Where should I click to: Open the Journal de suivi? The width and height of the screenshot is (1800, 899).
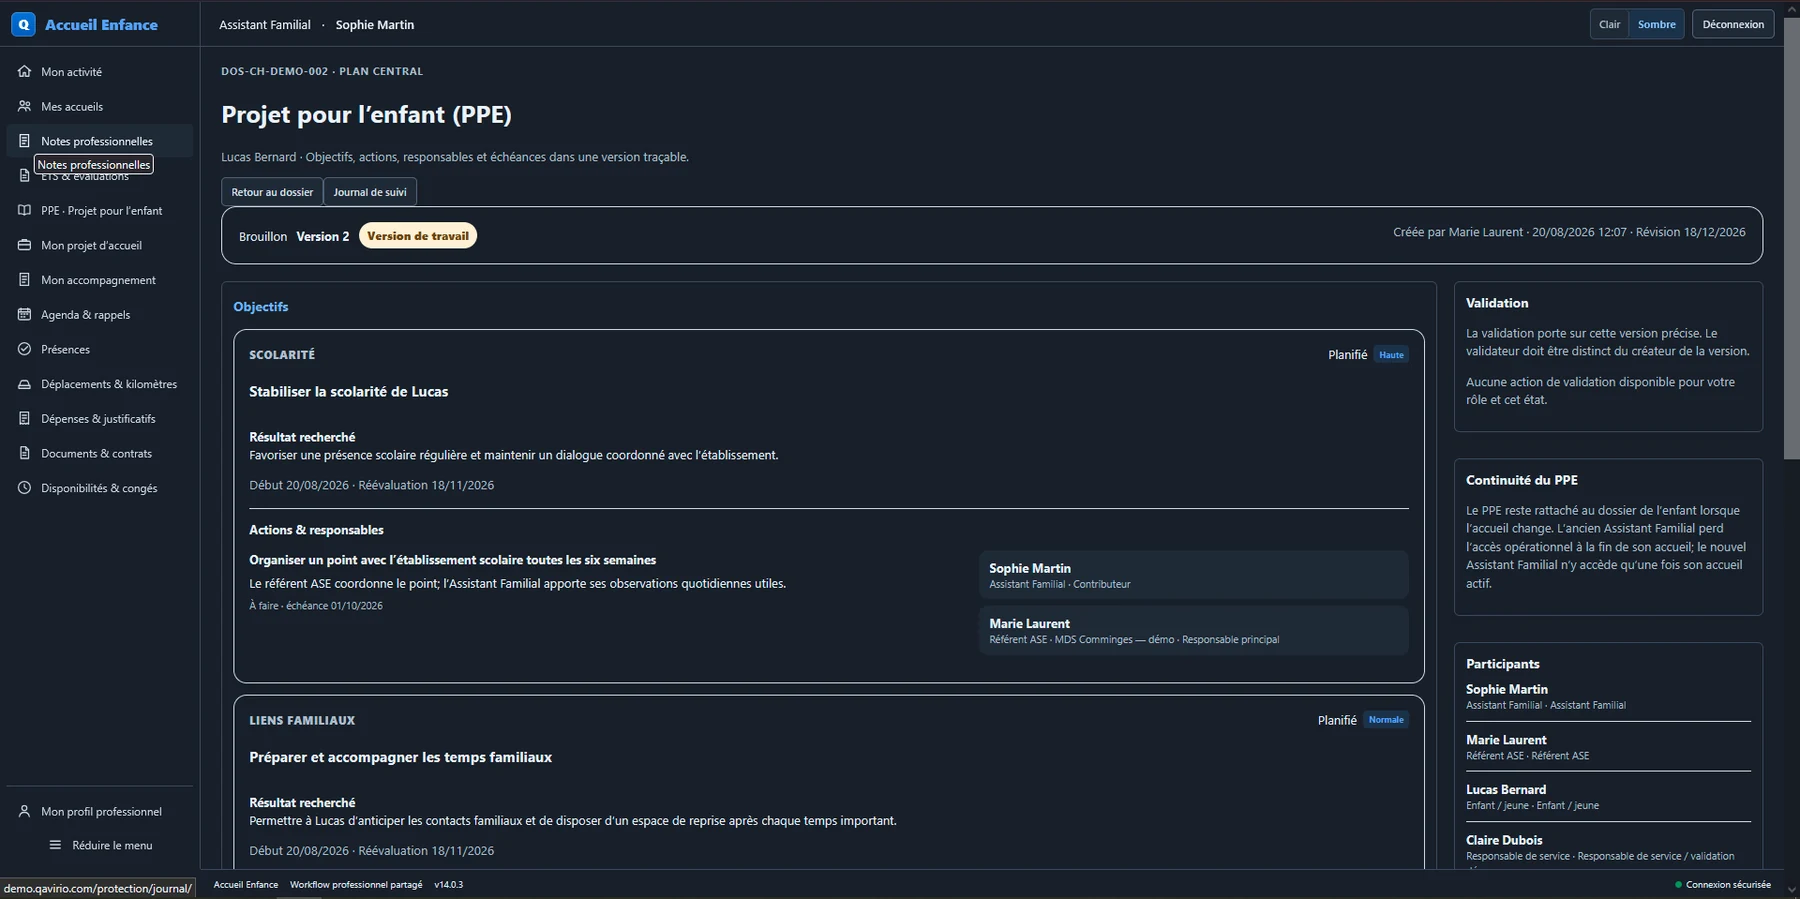click(x=370, y=192)
